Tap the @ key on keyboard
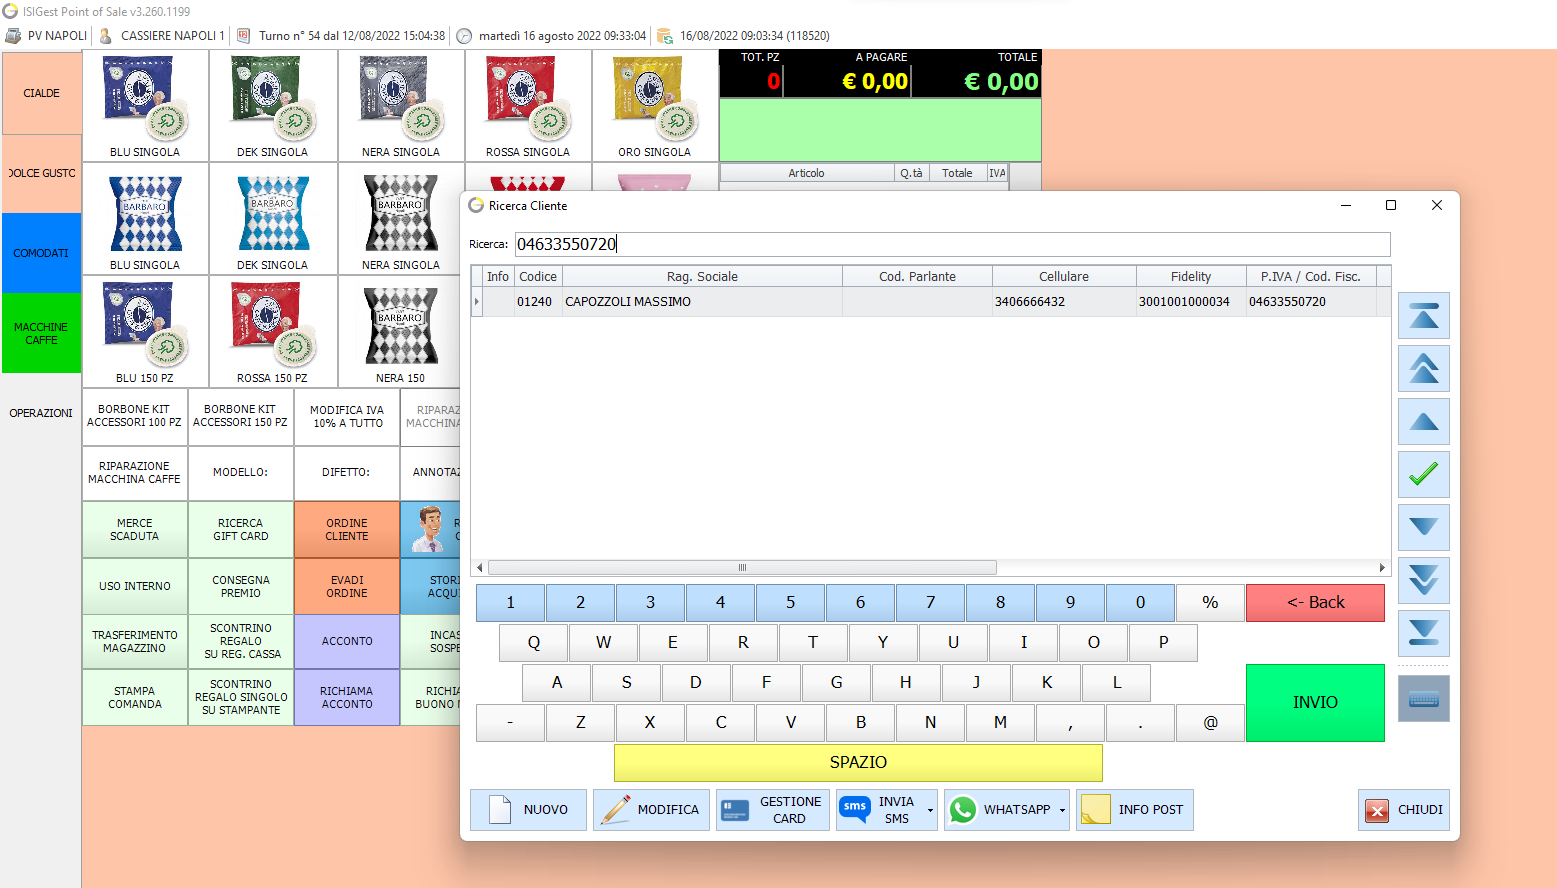This screenshot has height=888, width=1557. point(1210,723)
